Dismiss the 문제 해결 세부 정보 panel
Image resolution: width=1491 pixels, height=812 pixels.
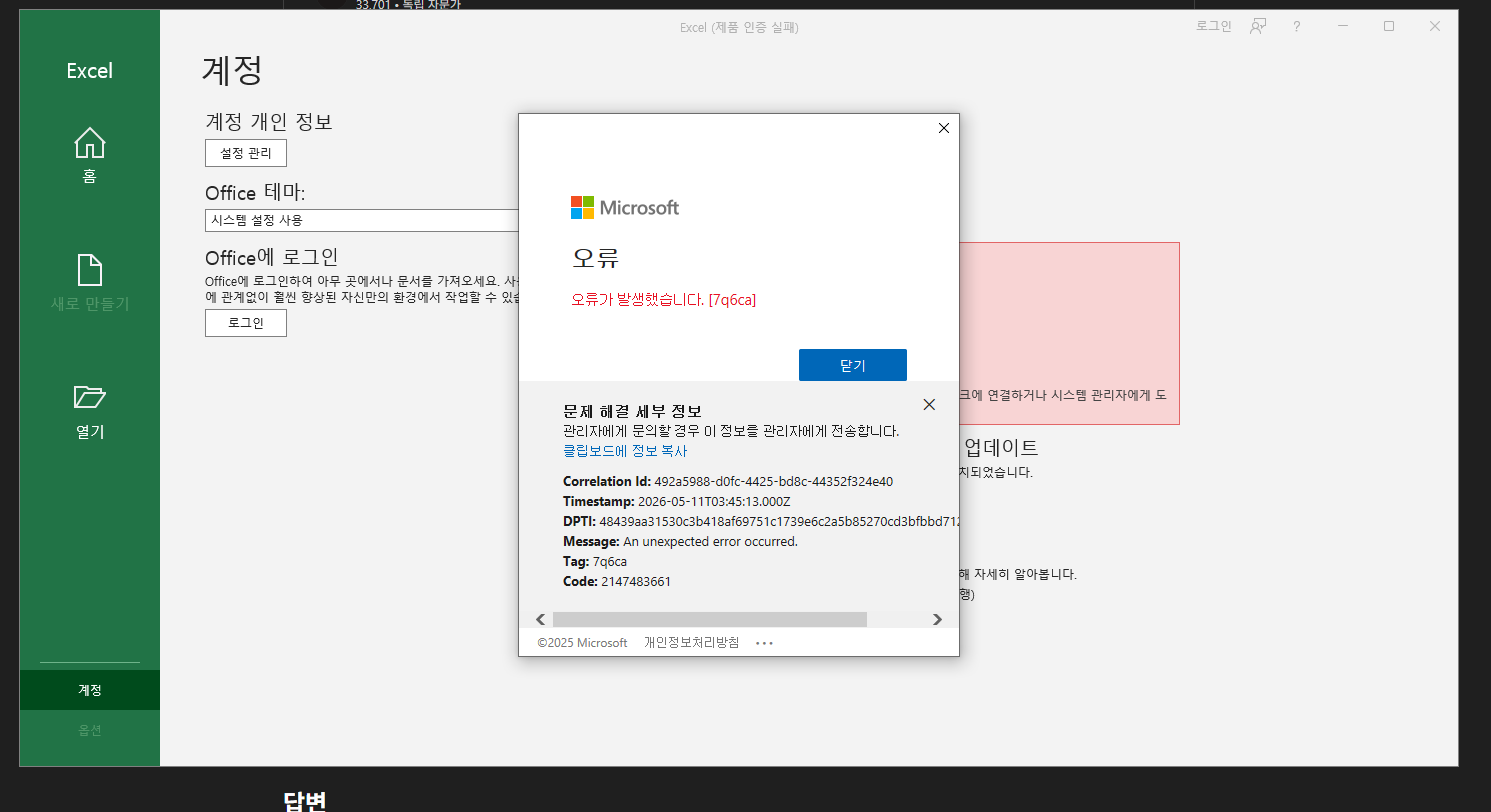pos(929,404)
